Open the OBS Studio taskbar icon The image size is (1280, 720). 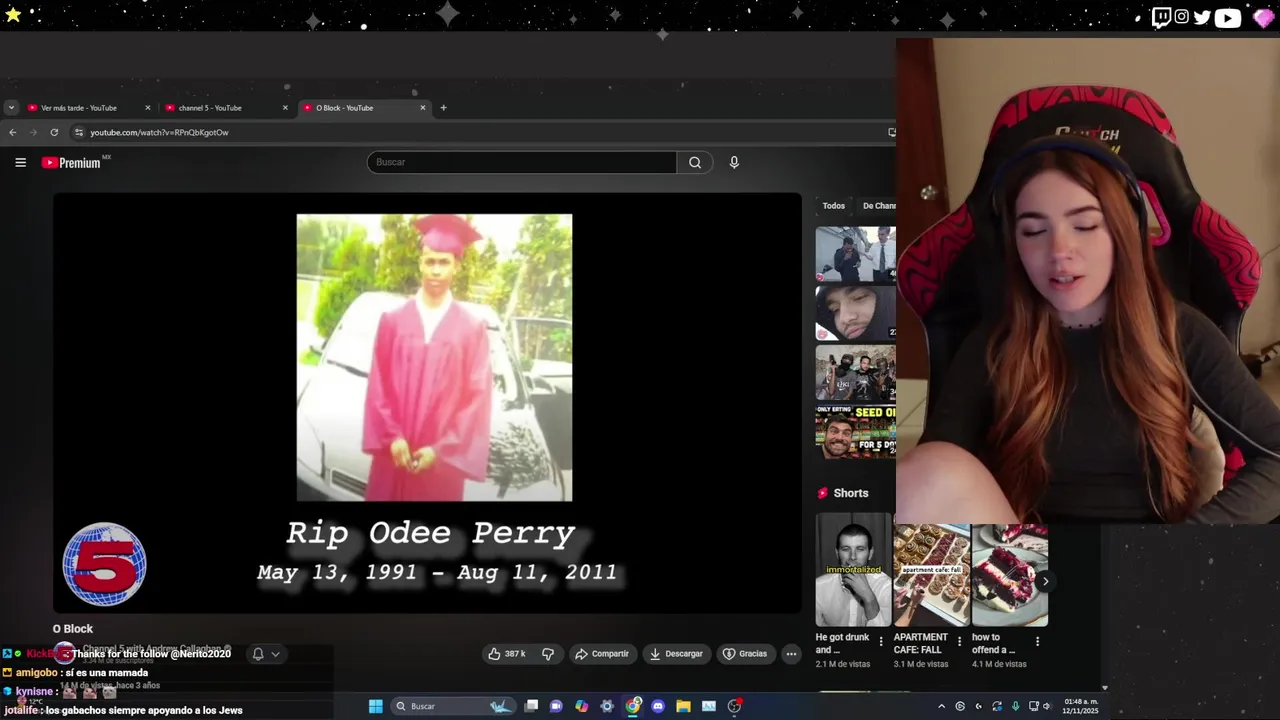pos(734,706)
